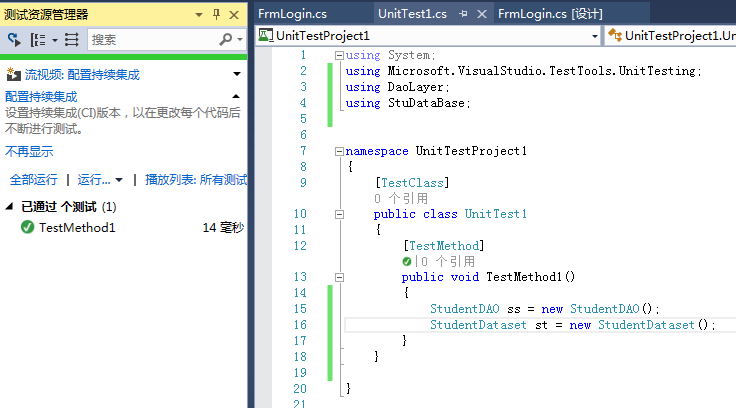Switch to FrmLogin.cs tab
This screenshot has width=736, height=408.
[x=292, y=14]
